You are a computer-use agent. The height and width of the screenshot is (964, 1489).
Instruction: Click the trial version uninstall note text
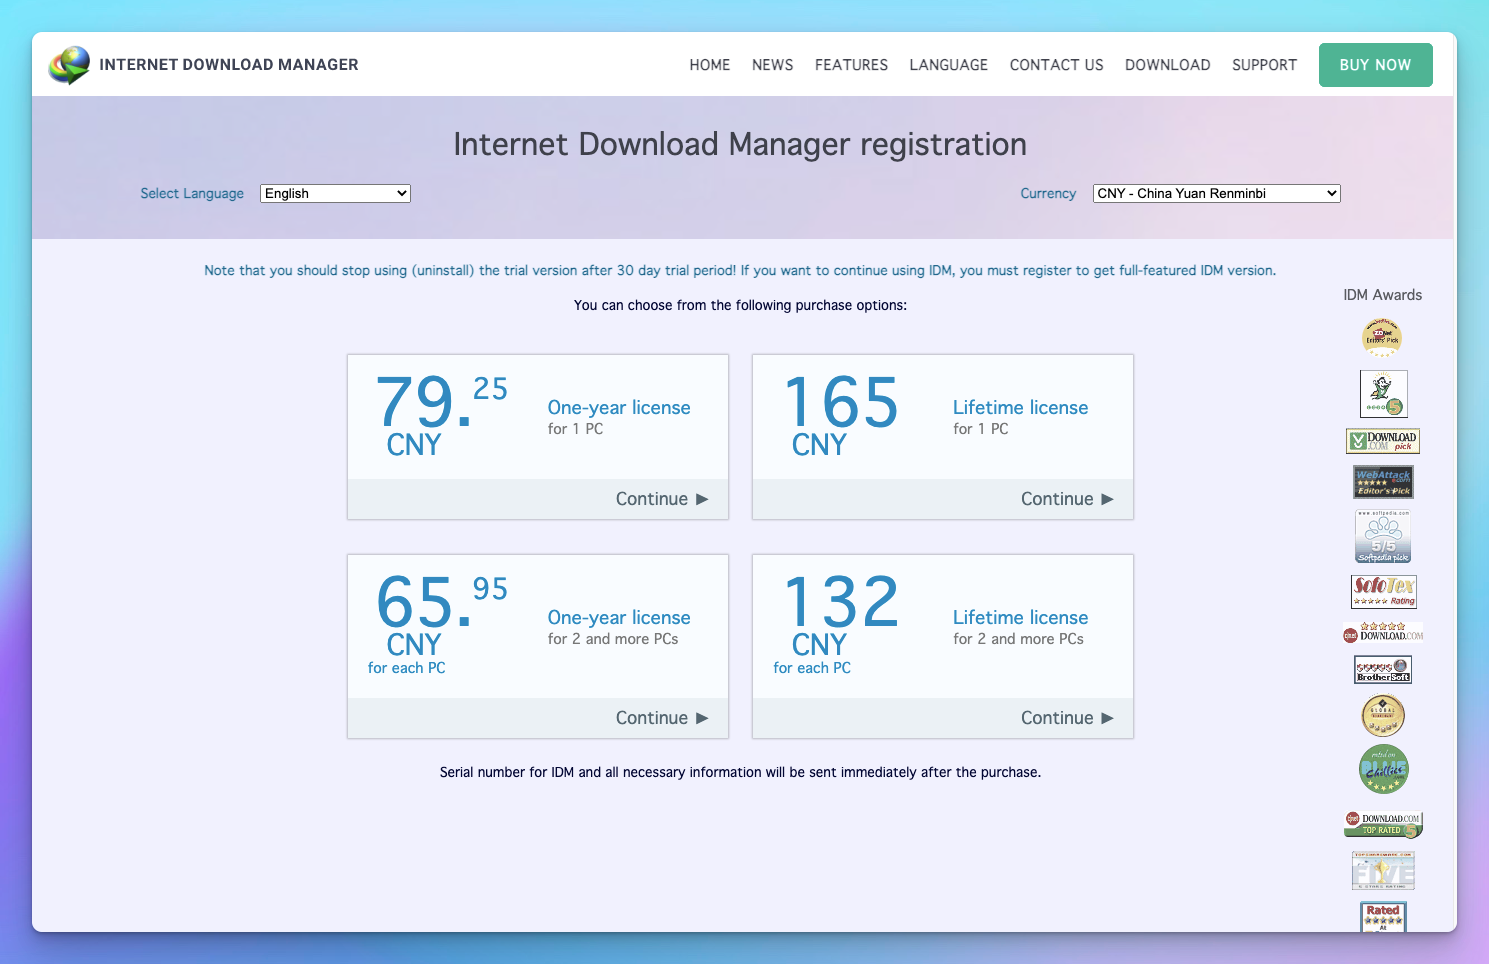click(x=740, y=271)
